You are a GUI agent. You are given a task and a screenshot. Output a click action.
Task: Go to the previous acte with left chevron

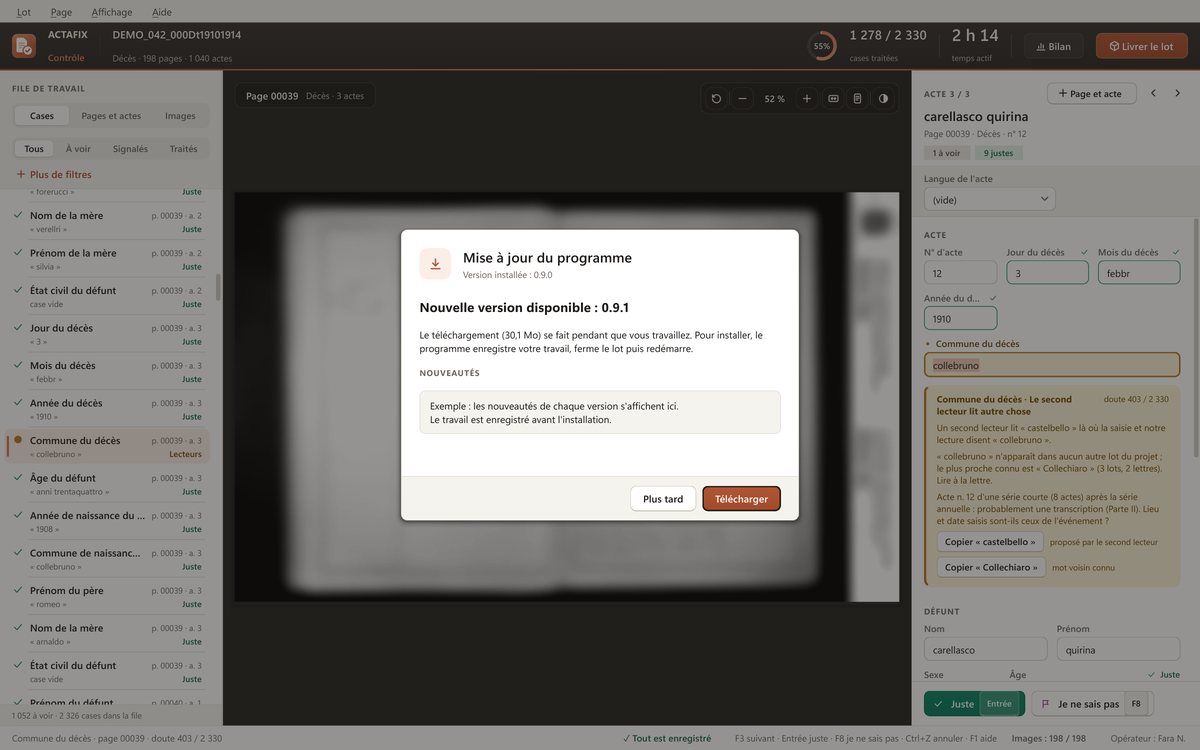[x=1153, y=93]
